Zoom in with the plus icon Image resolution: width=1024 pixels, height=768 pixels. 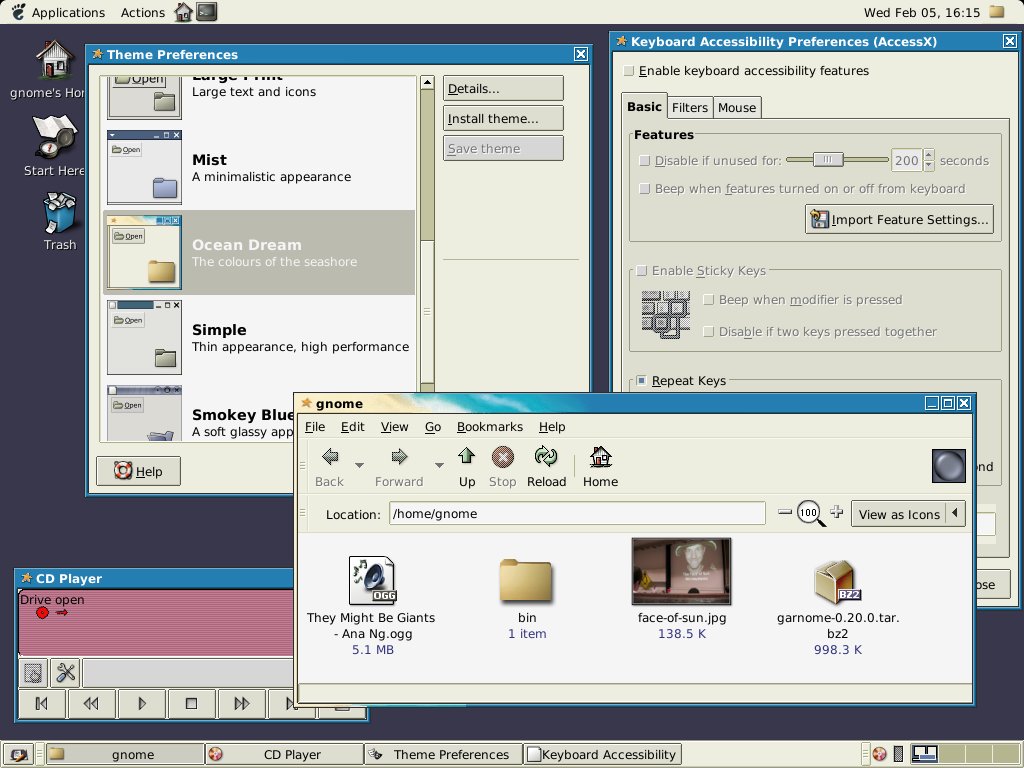[x=837, y=512]
